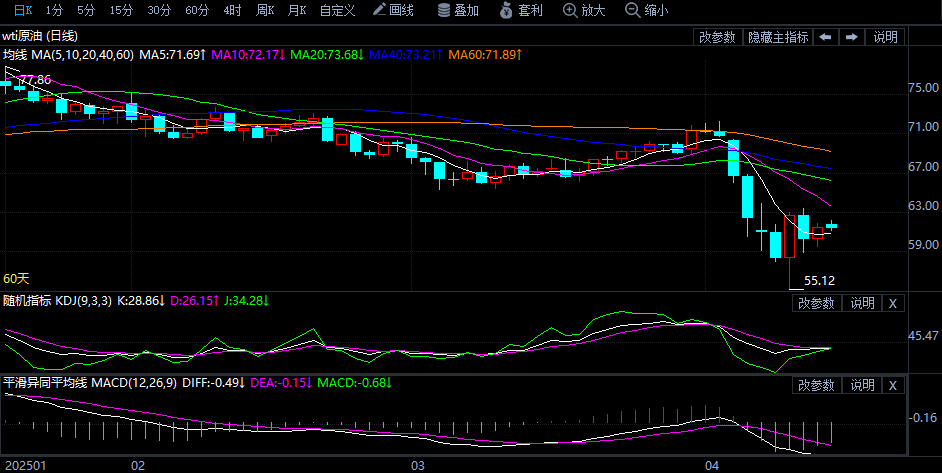This screenshot has width=942, height=473.
Task: Click the 55.12 low price marker
Action: coord(819,281)
